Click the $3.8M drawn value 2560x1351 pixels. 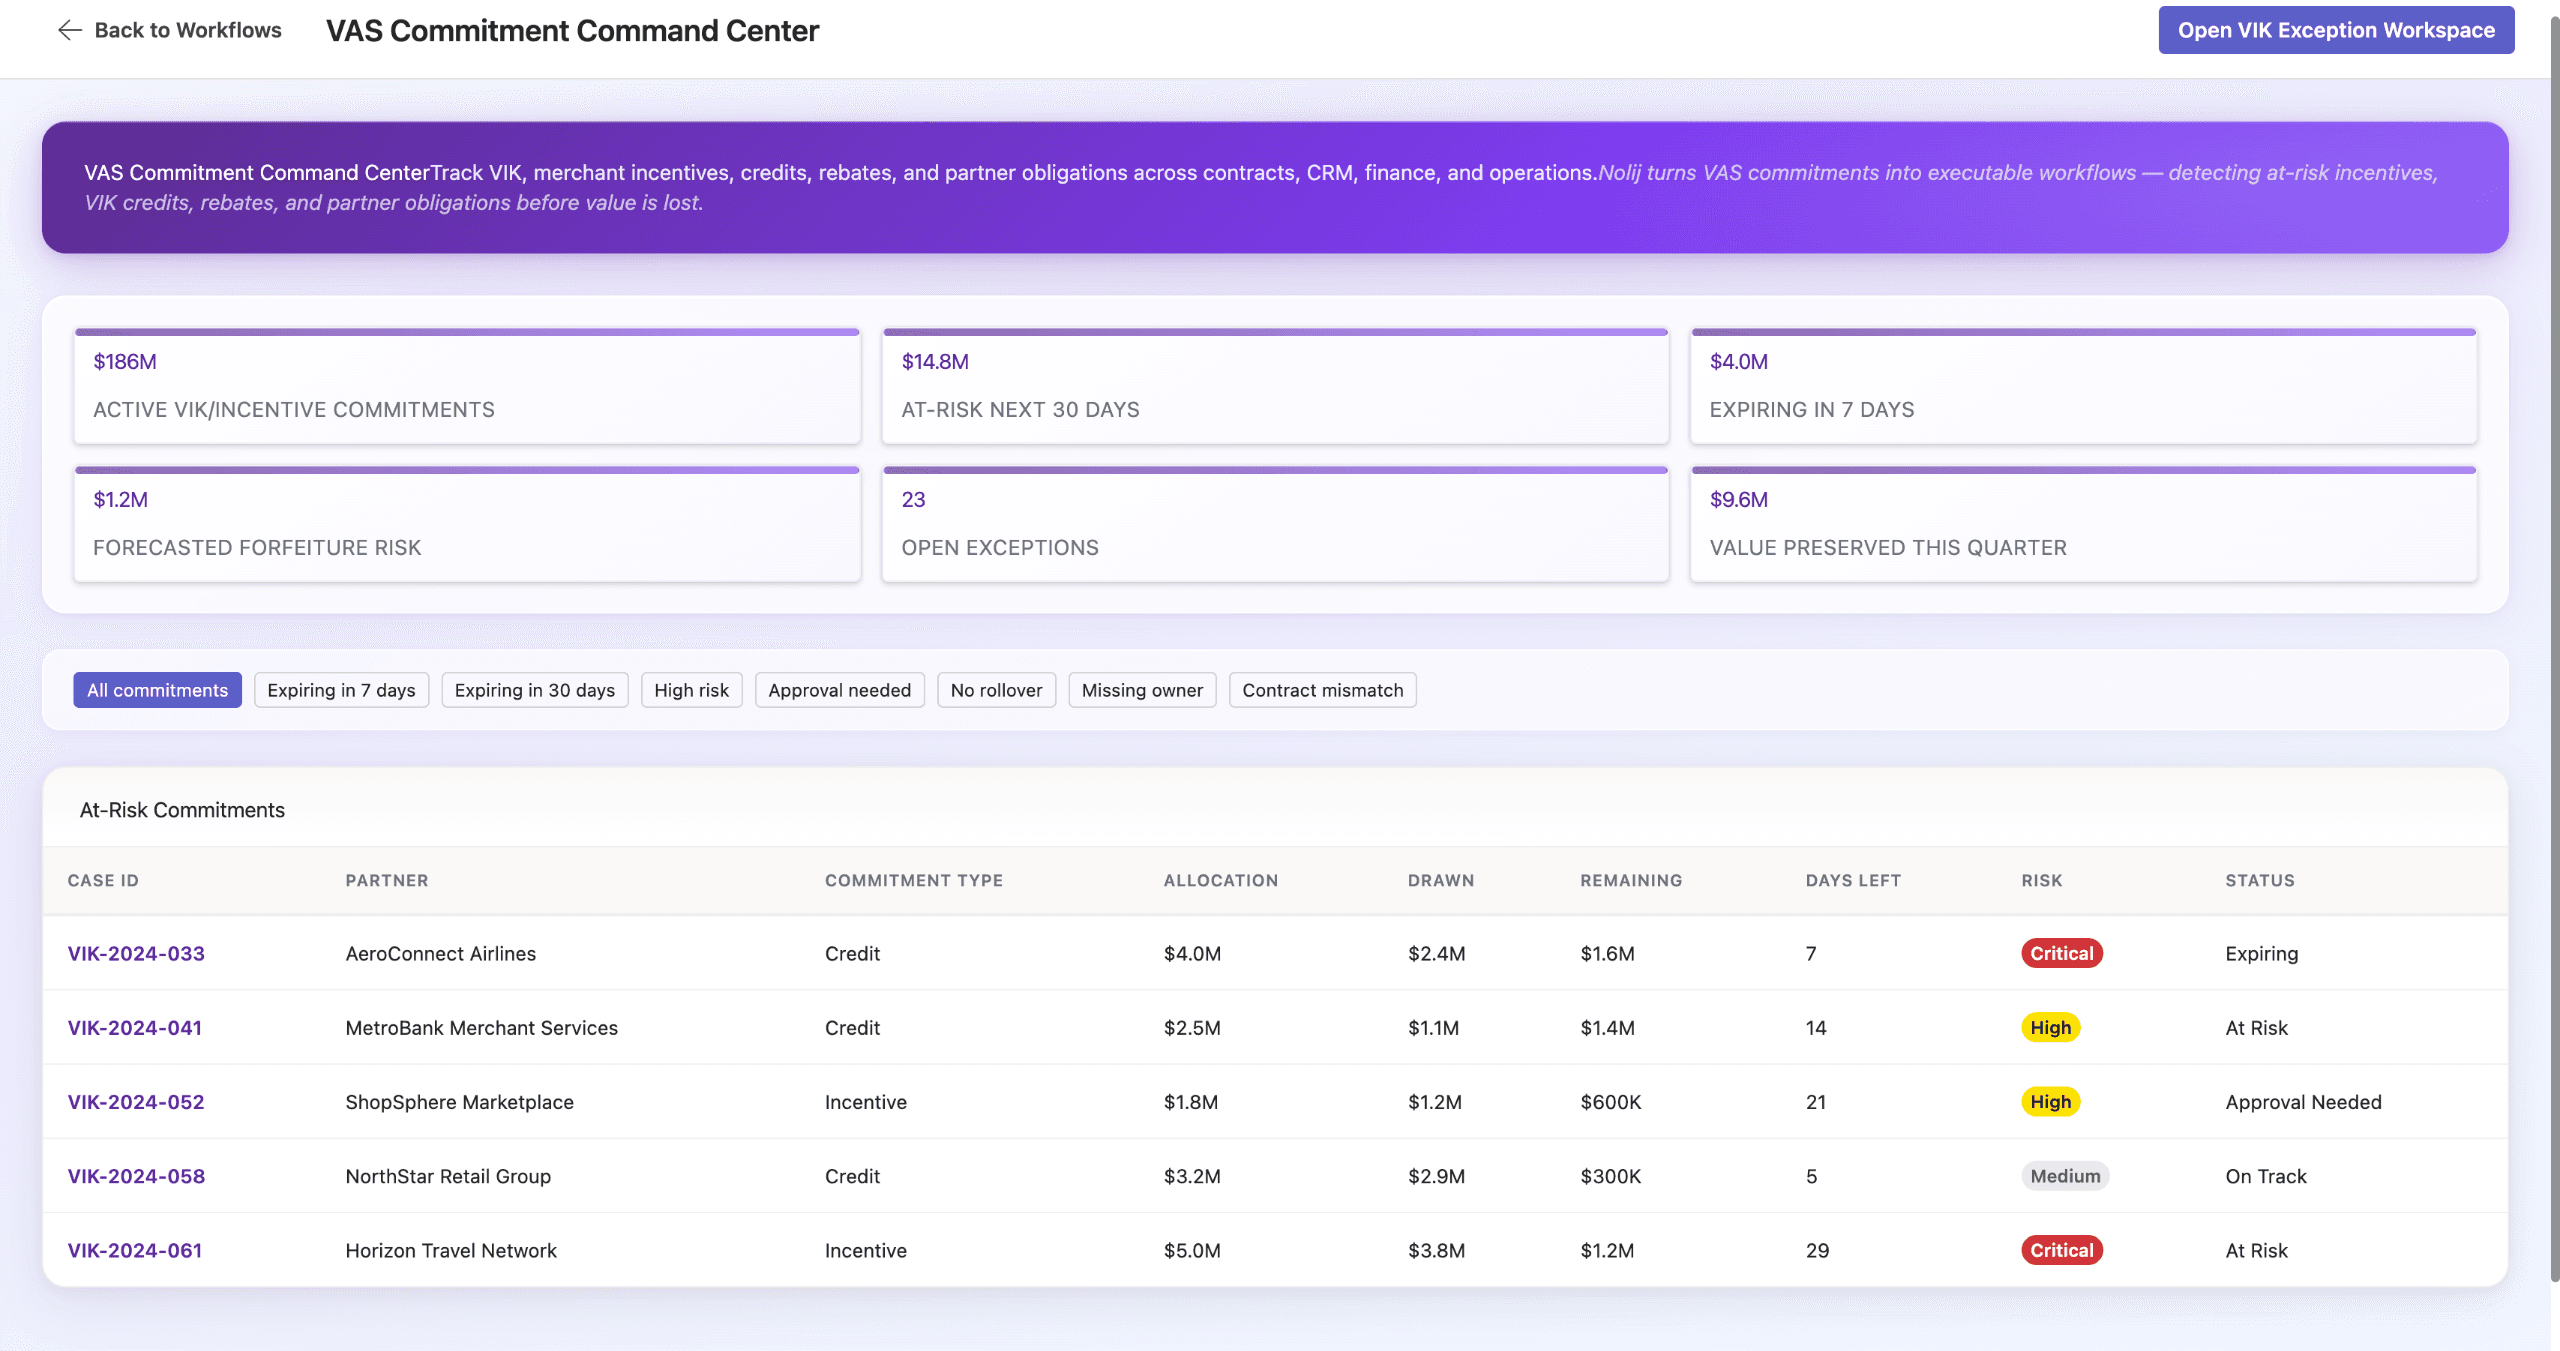1437,1250
